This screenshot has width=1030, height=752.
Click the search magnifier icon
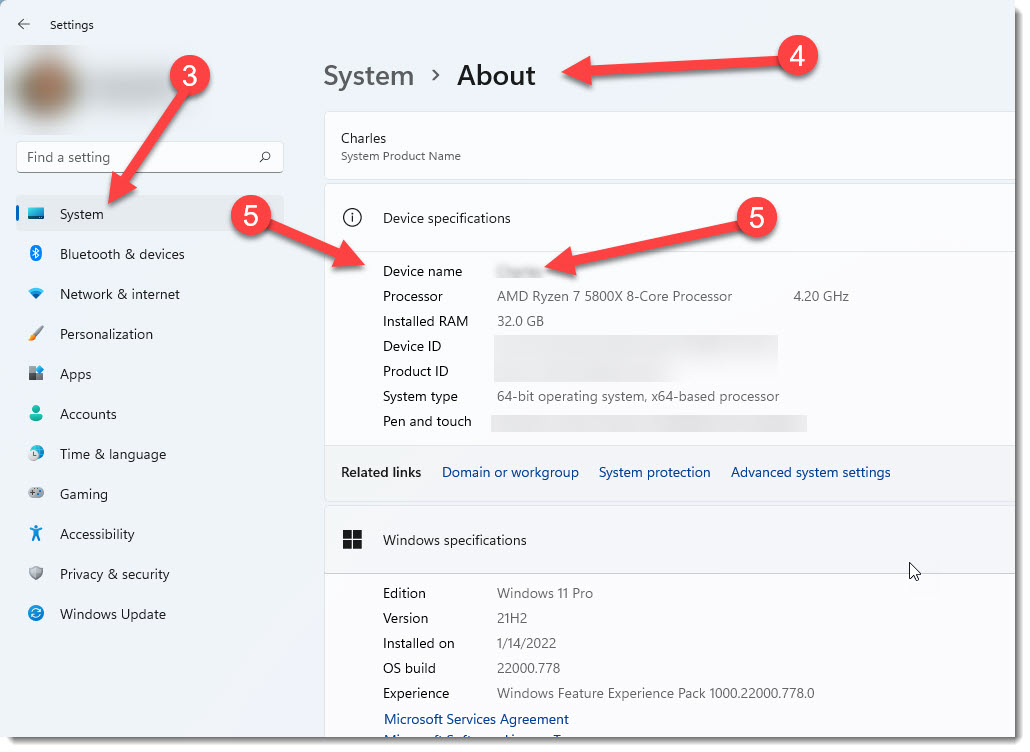[265, 157]
